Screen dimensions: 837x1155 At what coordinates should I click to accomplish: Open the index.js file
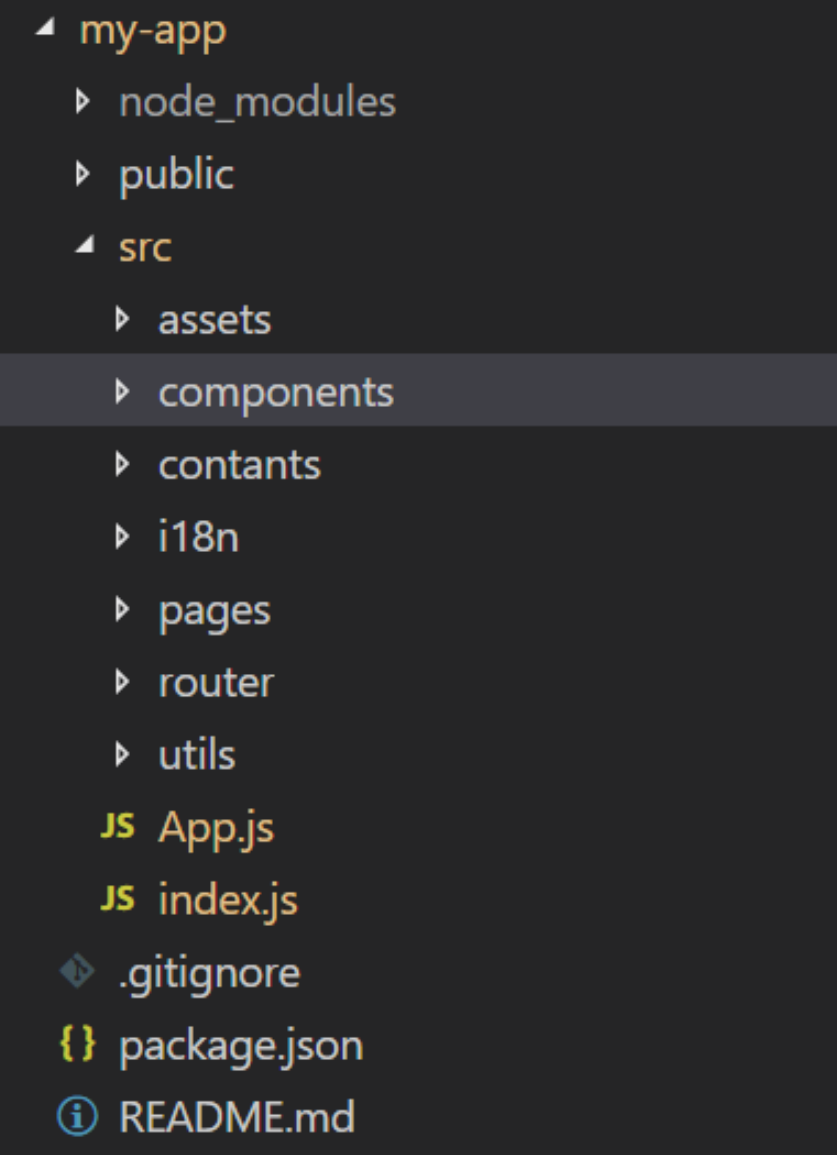coord(418,899)
